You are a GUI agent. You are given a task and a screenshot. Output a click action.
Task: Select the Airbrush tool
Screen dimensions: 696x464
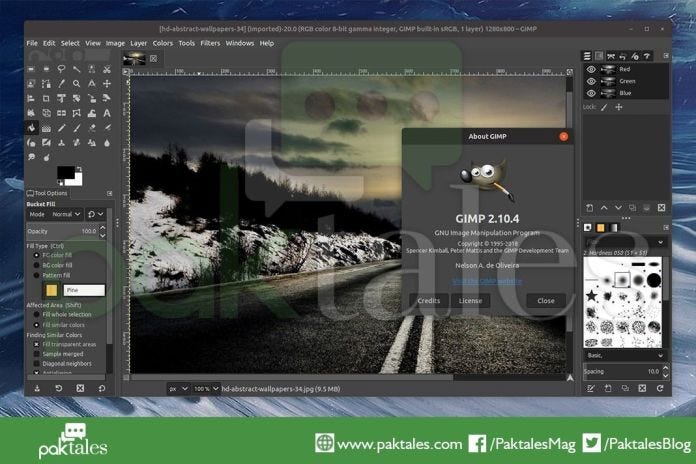click(x=107, y=128)
